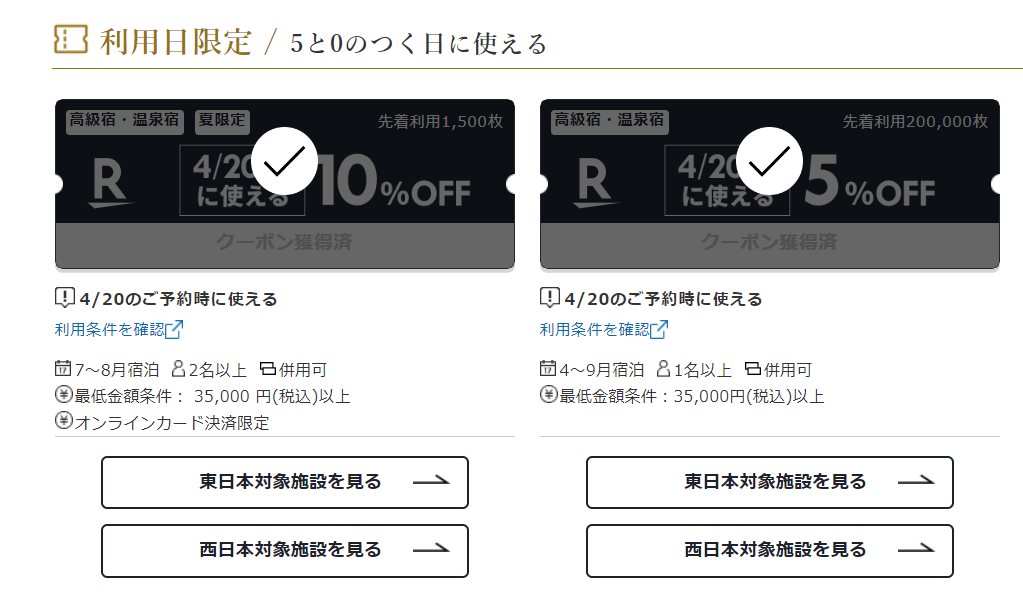Image resolution: width=1023 pixels, height=598 pixels.
Task: Click external-link icon after right 利用条件を確認
Action: pyautogui.click(x=659, y=329)
